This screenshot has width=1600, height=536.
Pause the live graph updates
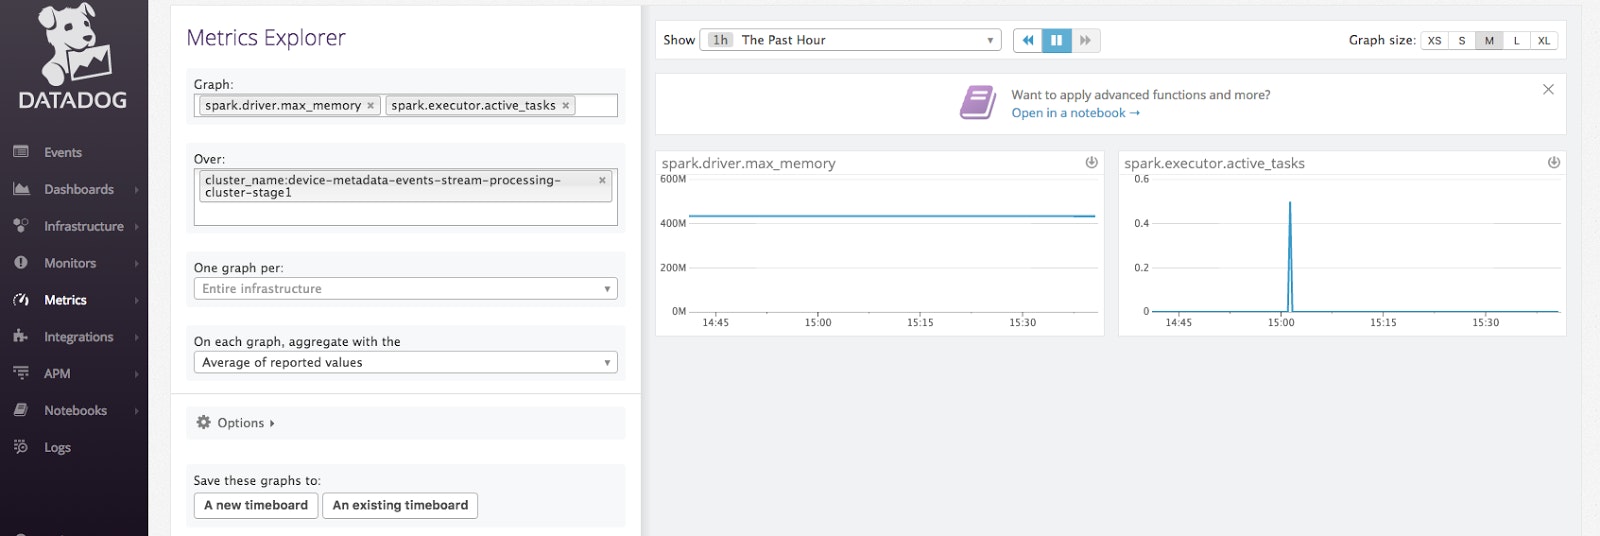1056,40
